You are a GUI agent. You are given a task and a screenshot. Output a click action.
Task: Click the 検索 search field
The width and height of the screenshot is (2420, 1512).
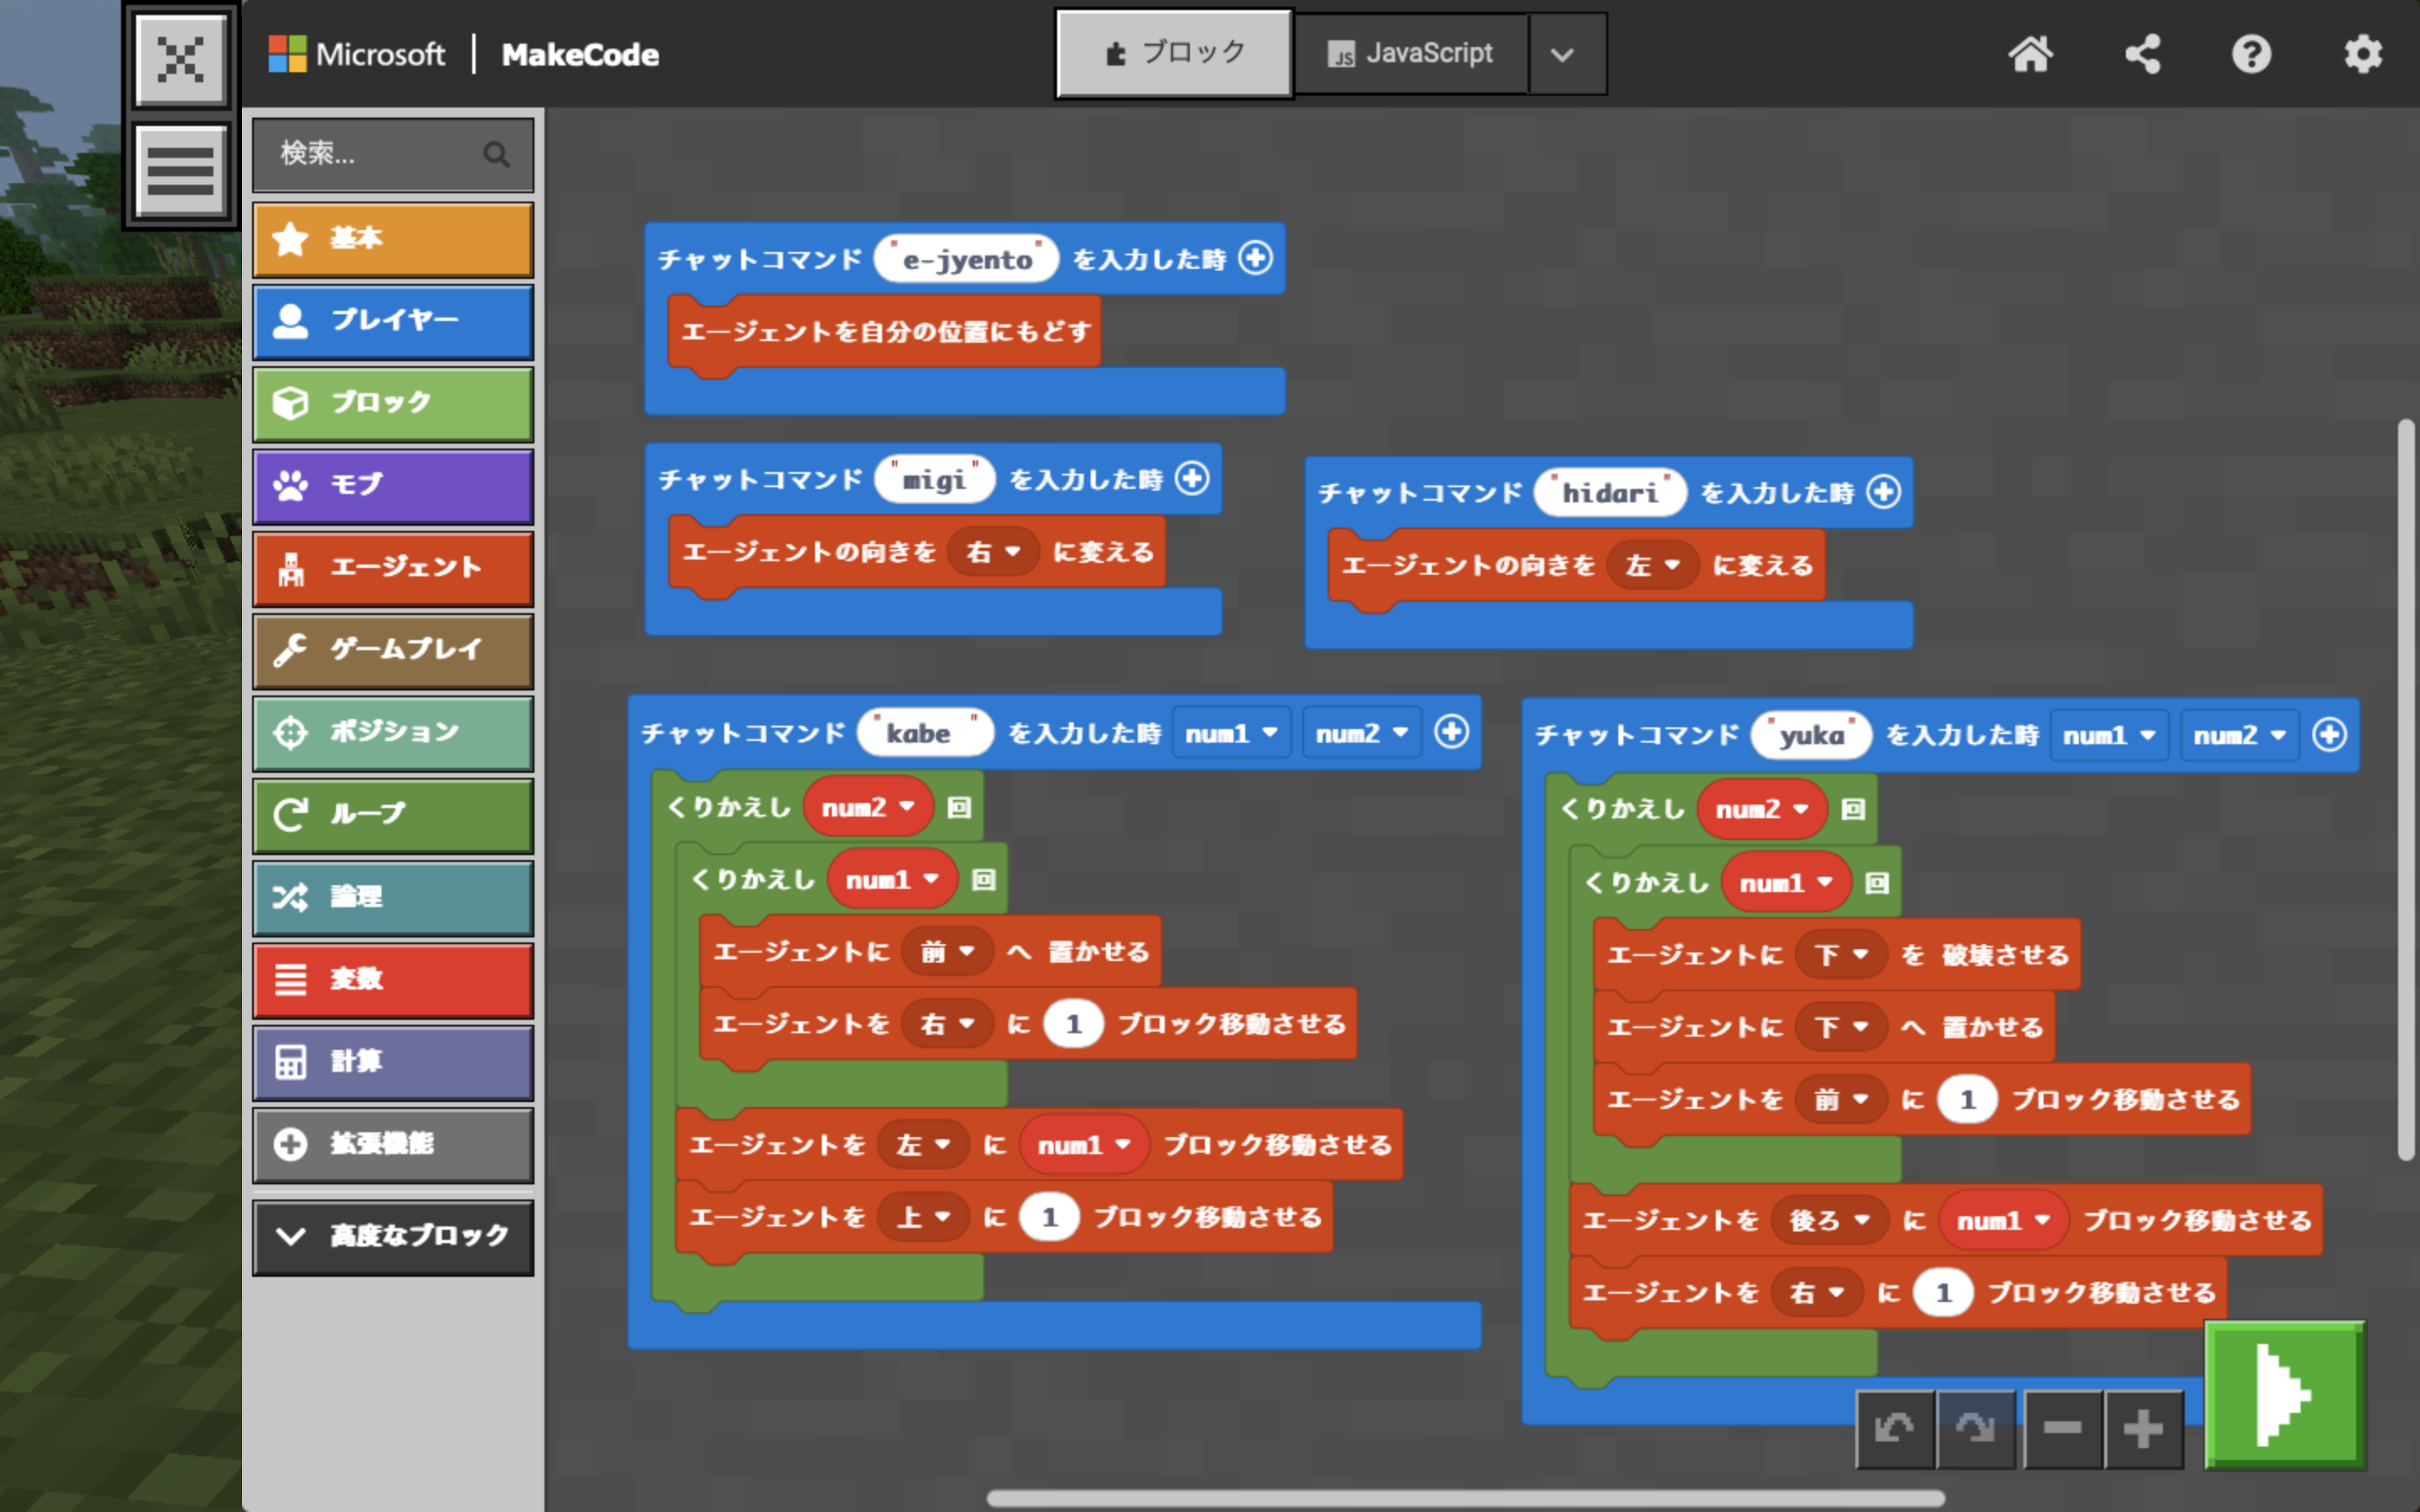tap(393, 154)
